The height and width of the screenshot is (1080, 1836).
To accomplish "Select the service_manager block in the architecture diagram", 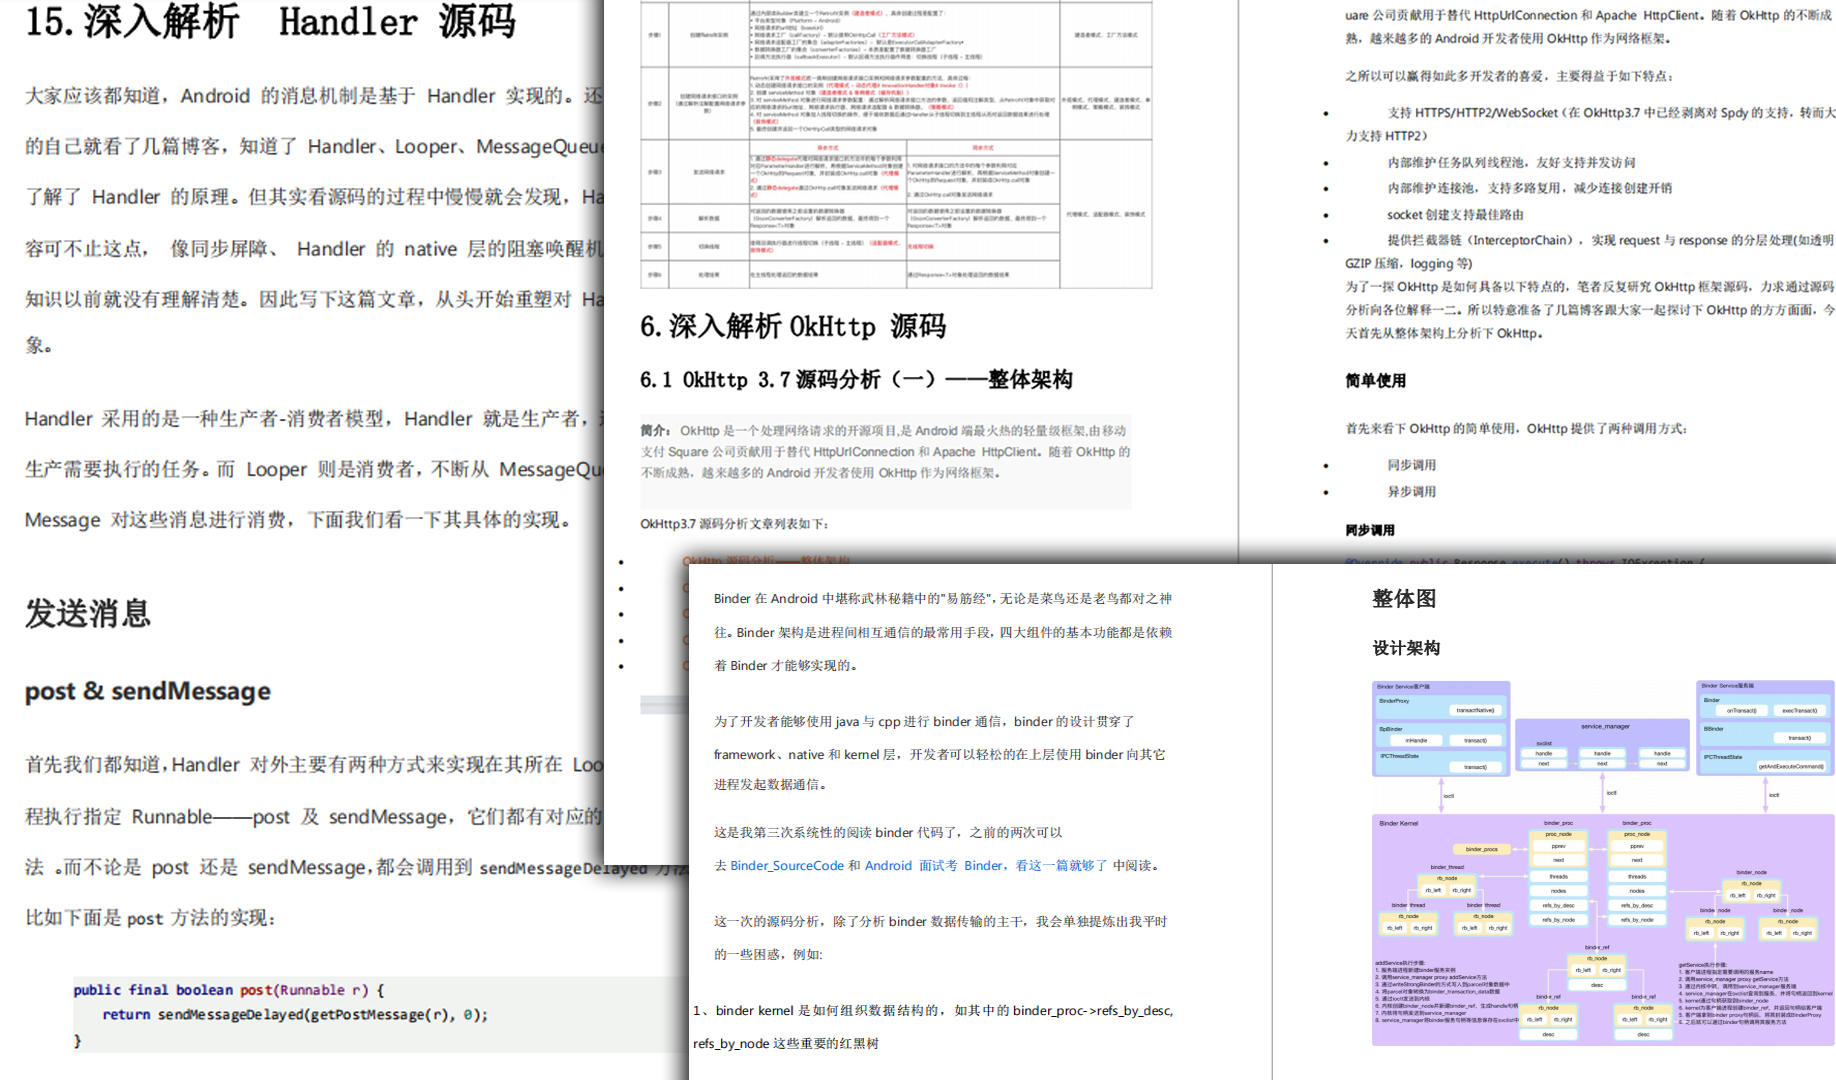I will pos(1603,727).
